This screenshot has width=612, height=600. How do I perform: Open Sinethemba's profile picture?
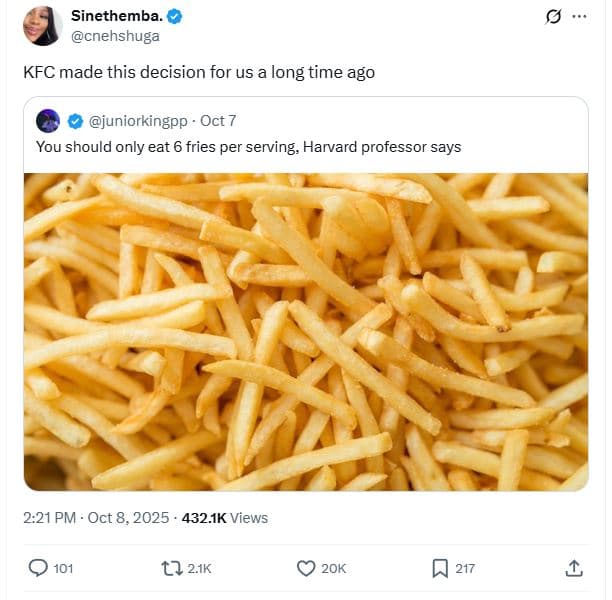click(x=43, y=26)
